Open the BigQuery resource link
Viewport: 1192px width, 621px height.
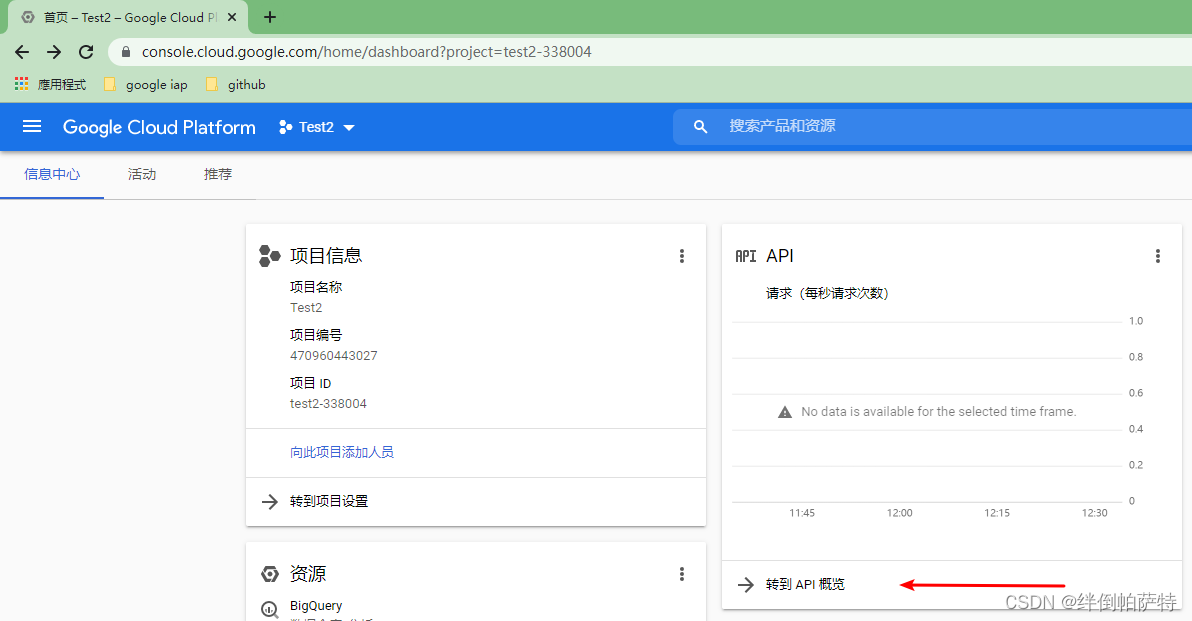click(x=315, y=606)
